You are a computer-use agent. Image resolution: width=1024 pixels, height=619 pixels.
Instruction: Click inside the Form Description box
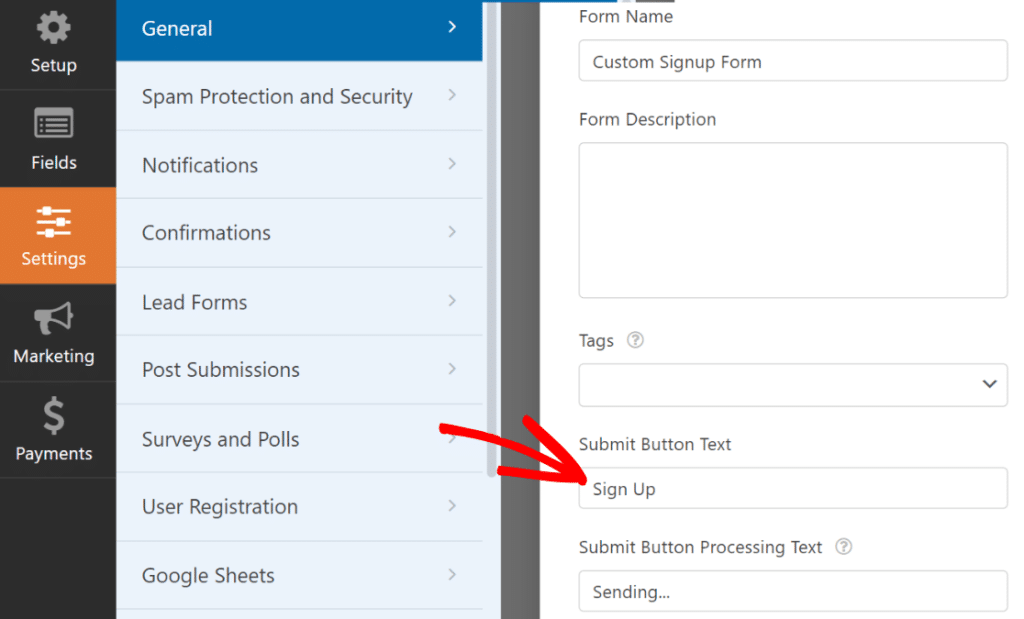tap(792, 219)
